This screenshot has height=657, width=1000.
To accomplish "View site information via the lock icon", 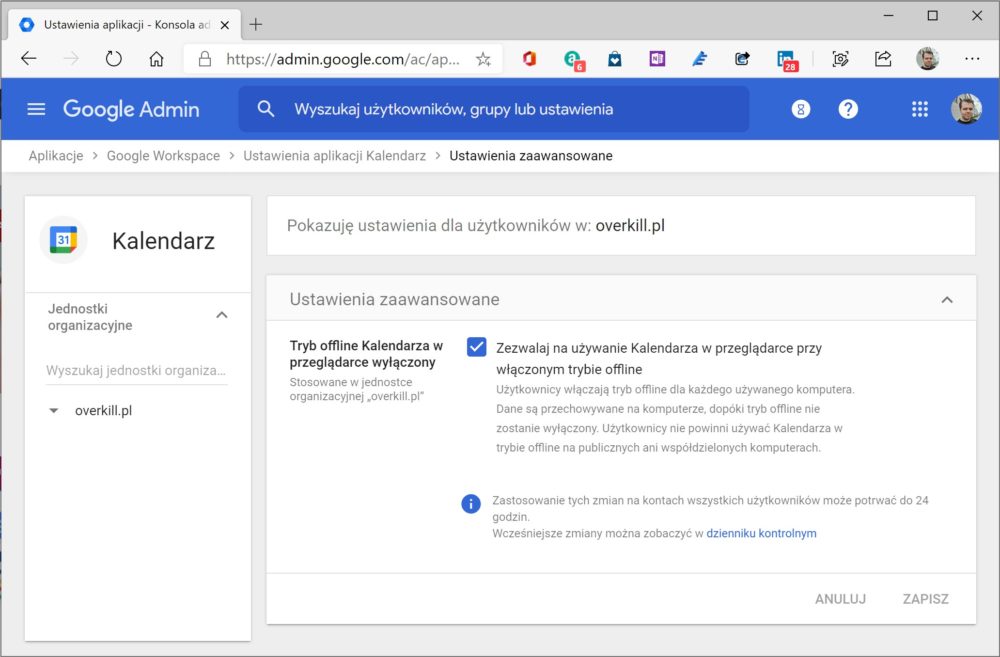I will pyautogui.click(x=205, y=59).
